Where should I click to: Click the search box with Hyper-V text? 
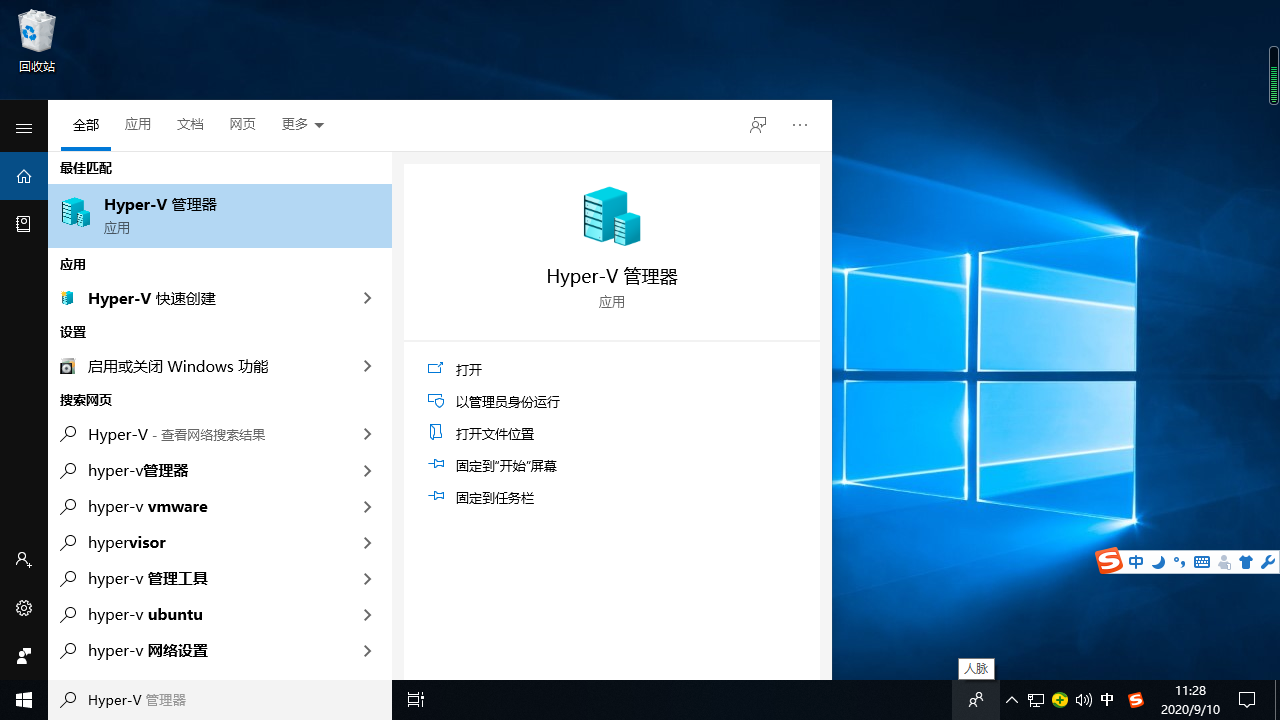220,700
